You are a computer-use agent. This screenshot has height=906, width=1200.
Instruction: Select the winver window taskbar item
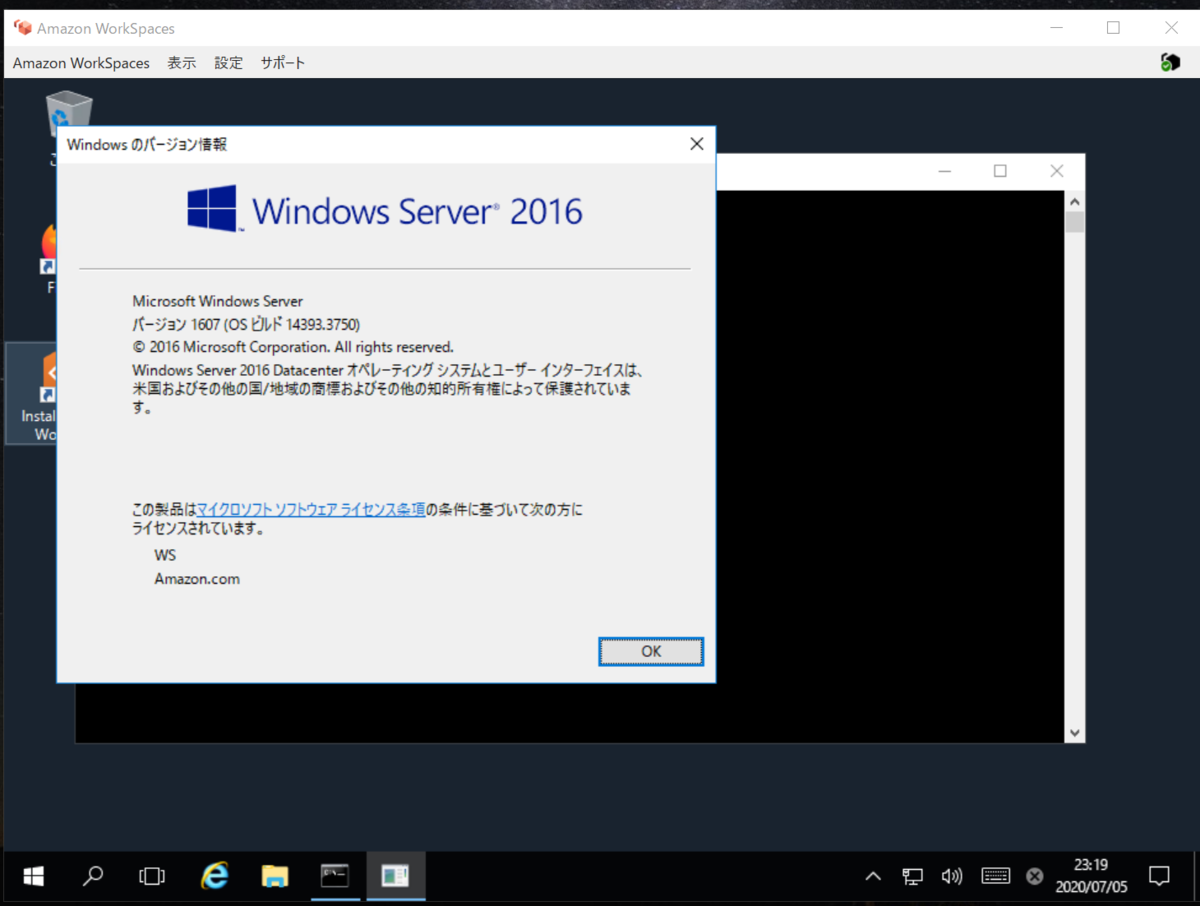point(395,877)
